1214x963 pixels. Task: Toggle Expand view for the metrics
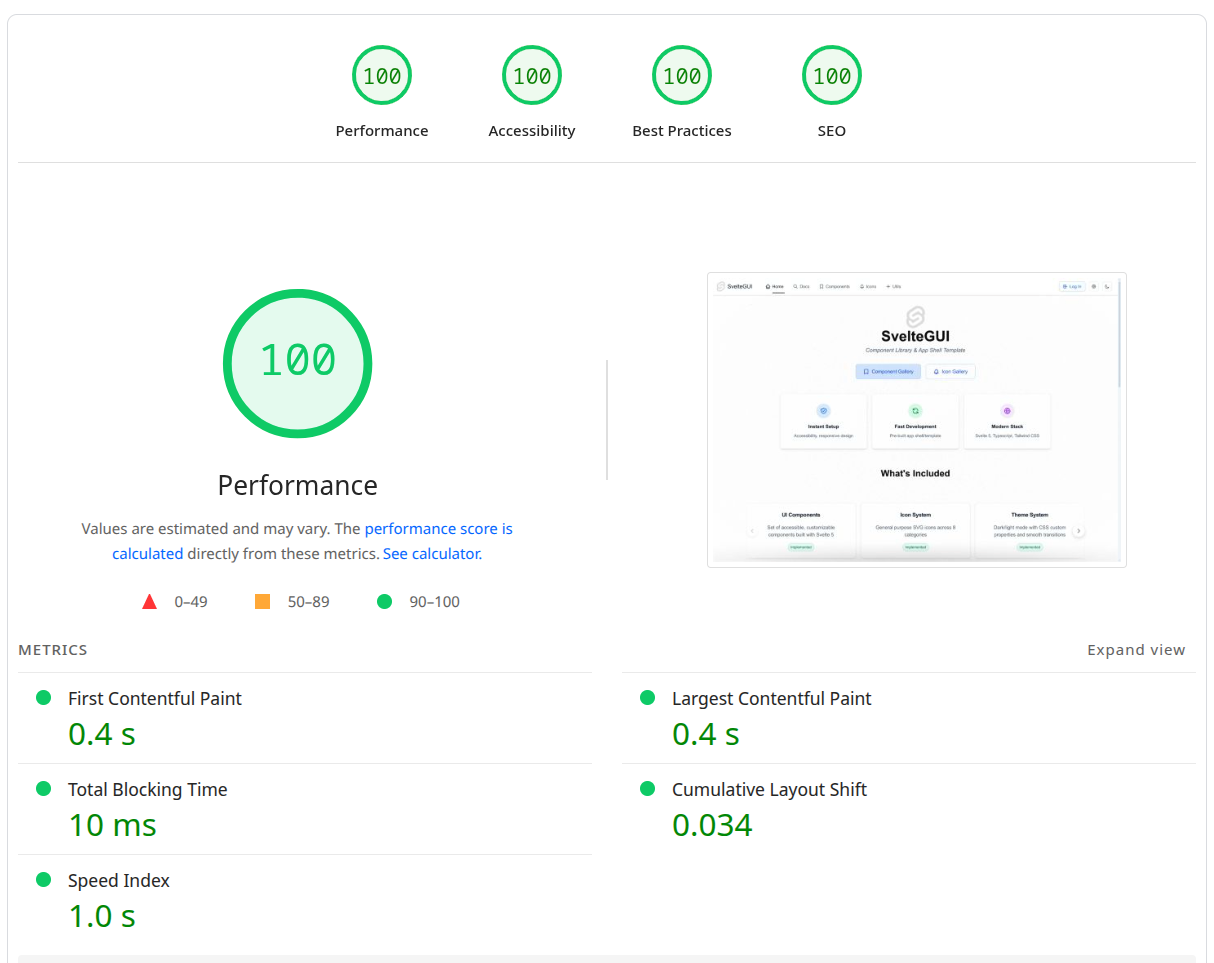1136,650
